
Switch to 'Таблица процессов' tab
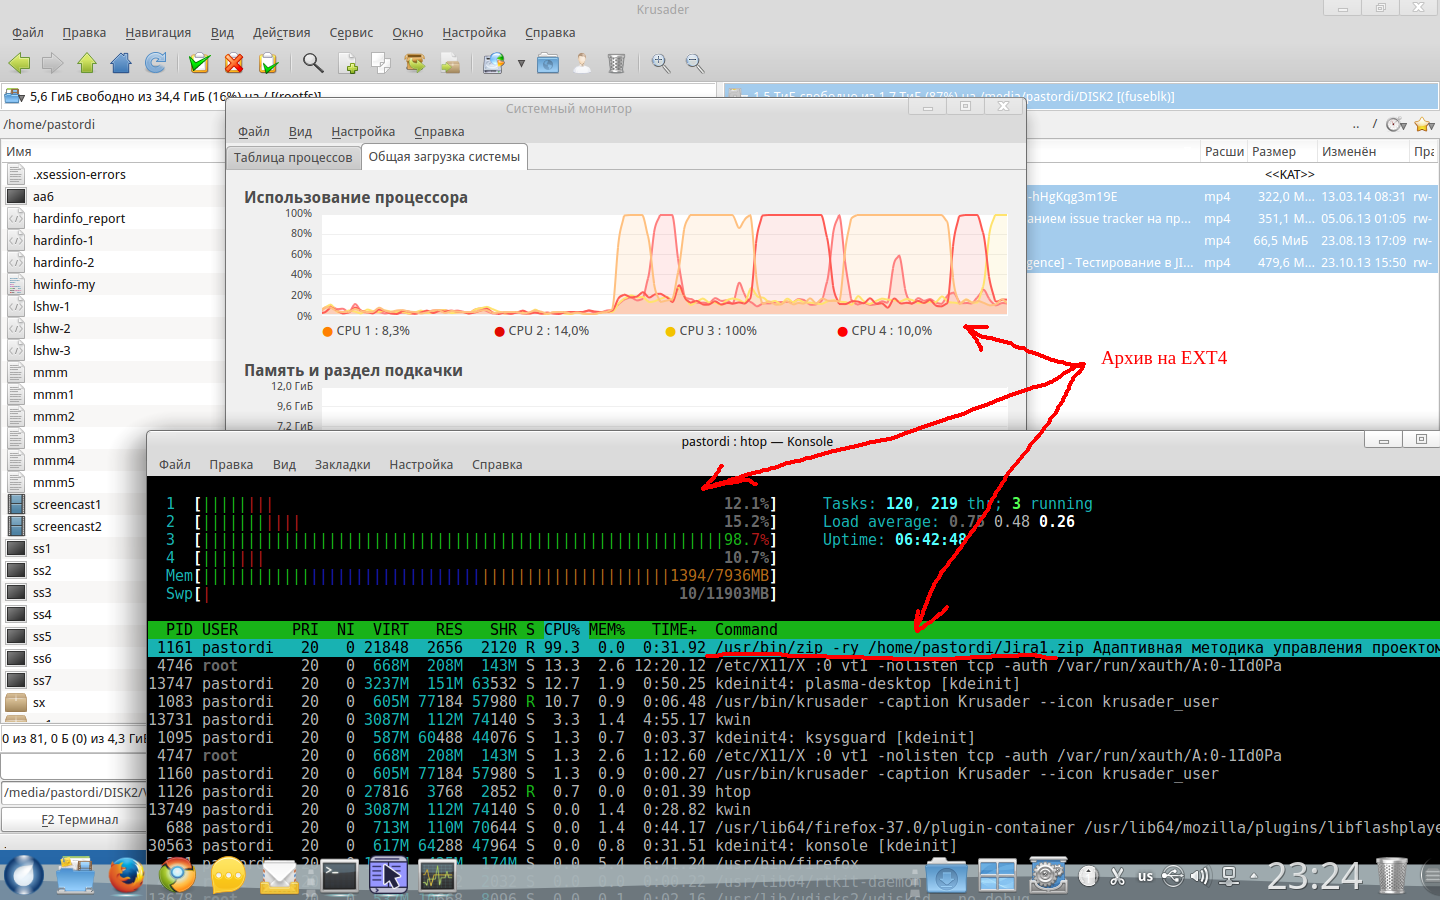coord(293,157)
